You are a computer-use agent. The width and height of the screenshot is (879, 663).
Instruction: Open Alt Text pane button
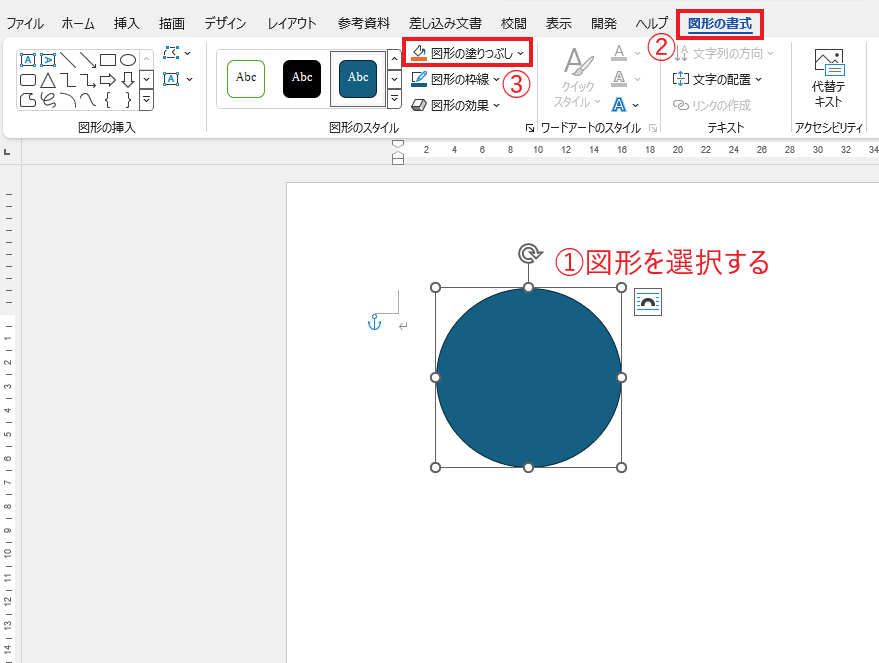pyautogui.click(x=828, y=78)
